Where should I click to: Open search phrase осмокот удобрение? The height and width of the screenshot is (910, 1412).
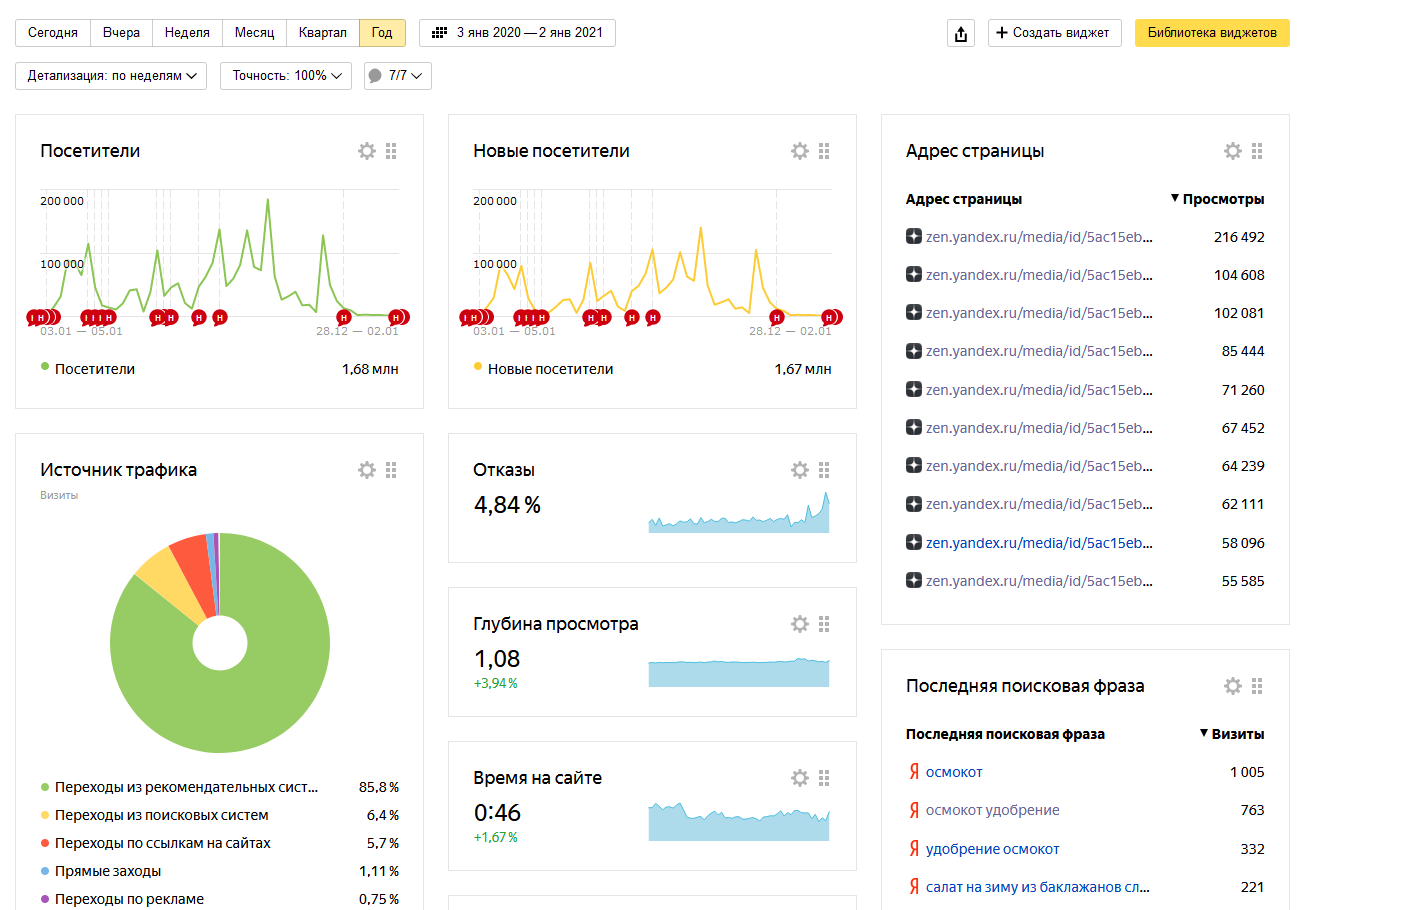(992, 810)
